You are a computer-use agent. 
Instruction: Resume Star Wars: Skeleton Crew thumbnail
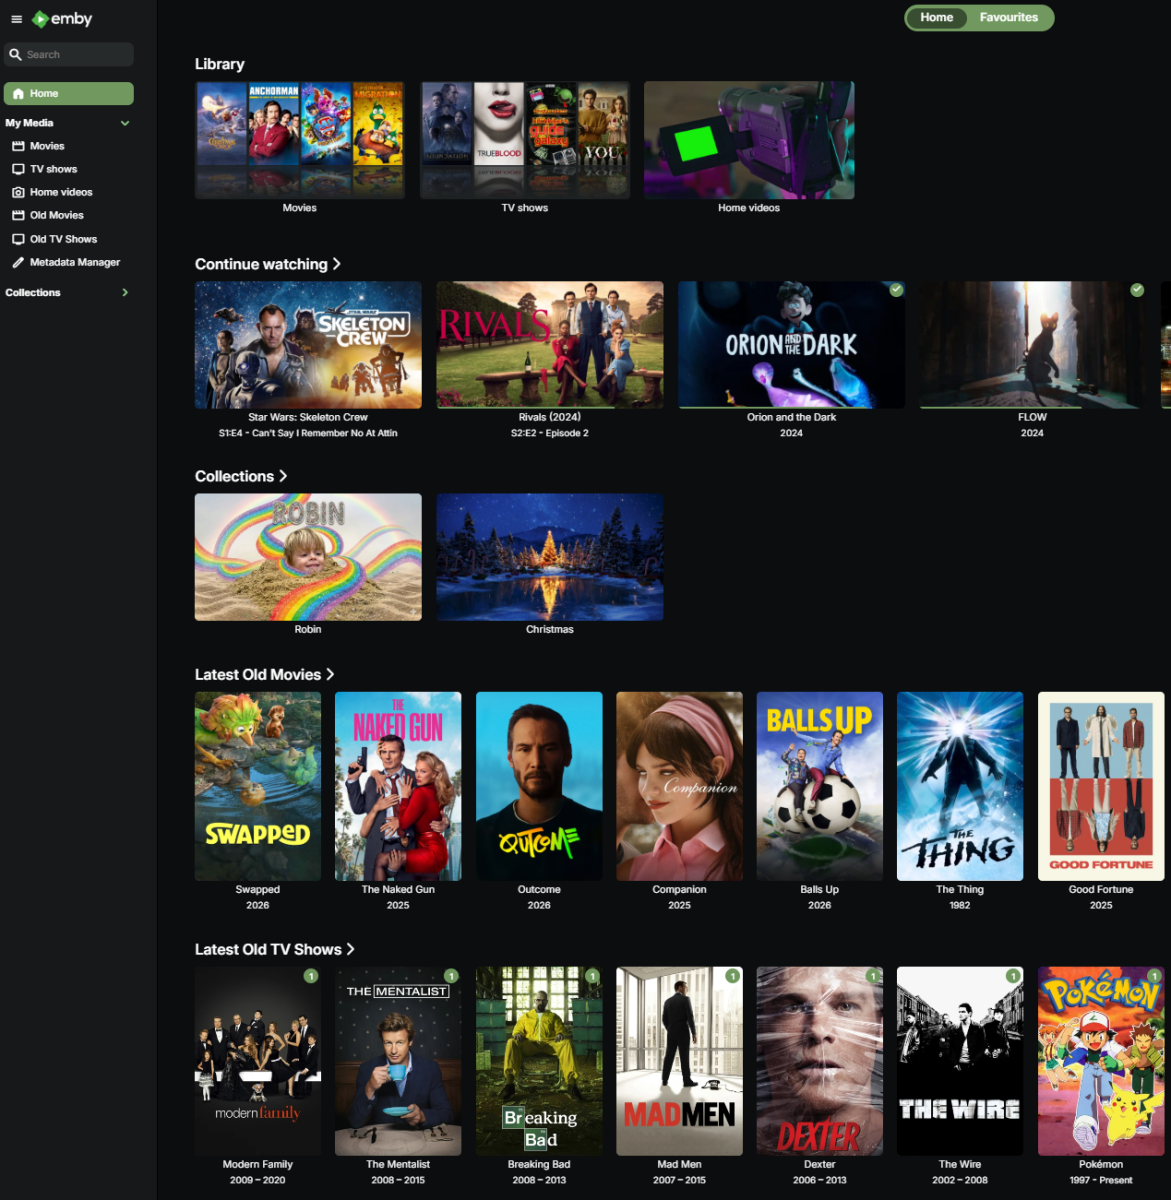pos(308,345)
